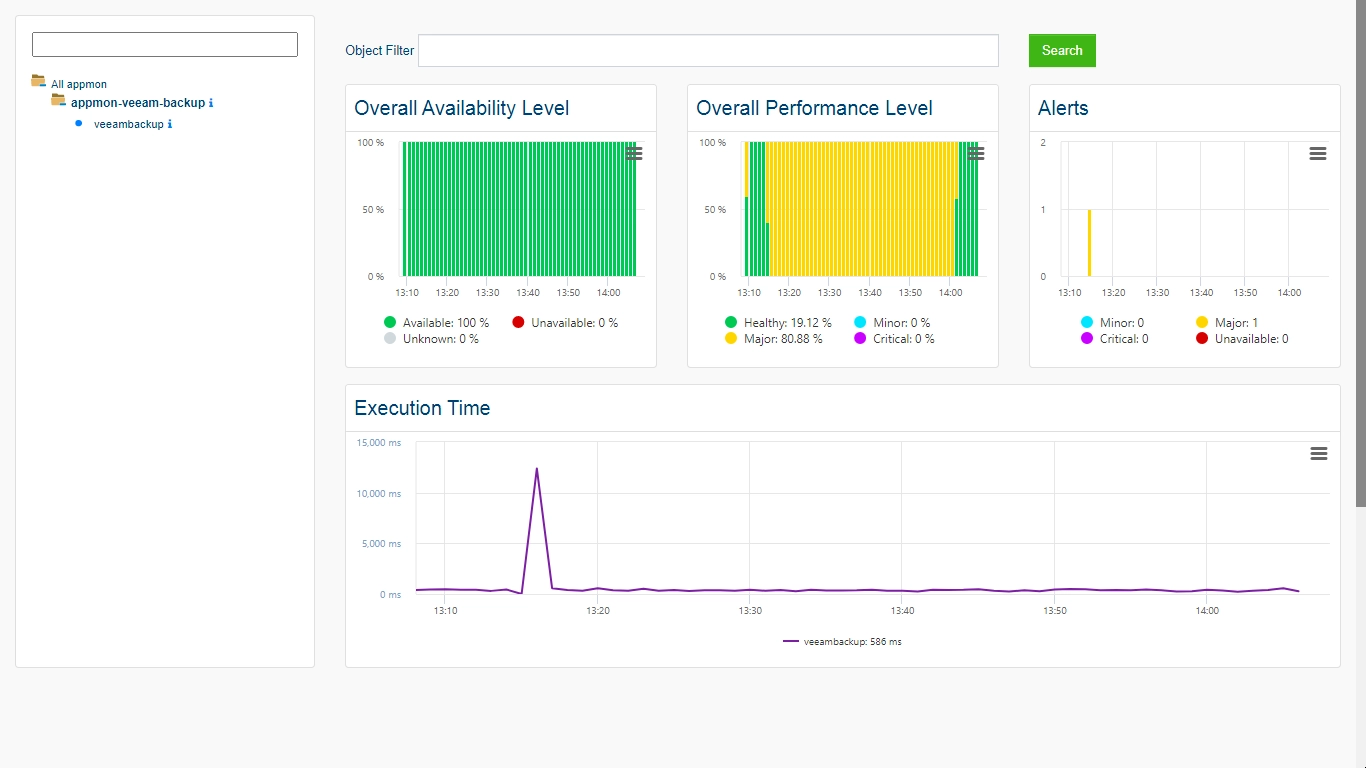Open the Execution Time chart menu
1366x768 pixels.
click(x=1319, y=454)
